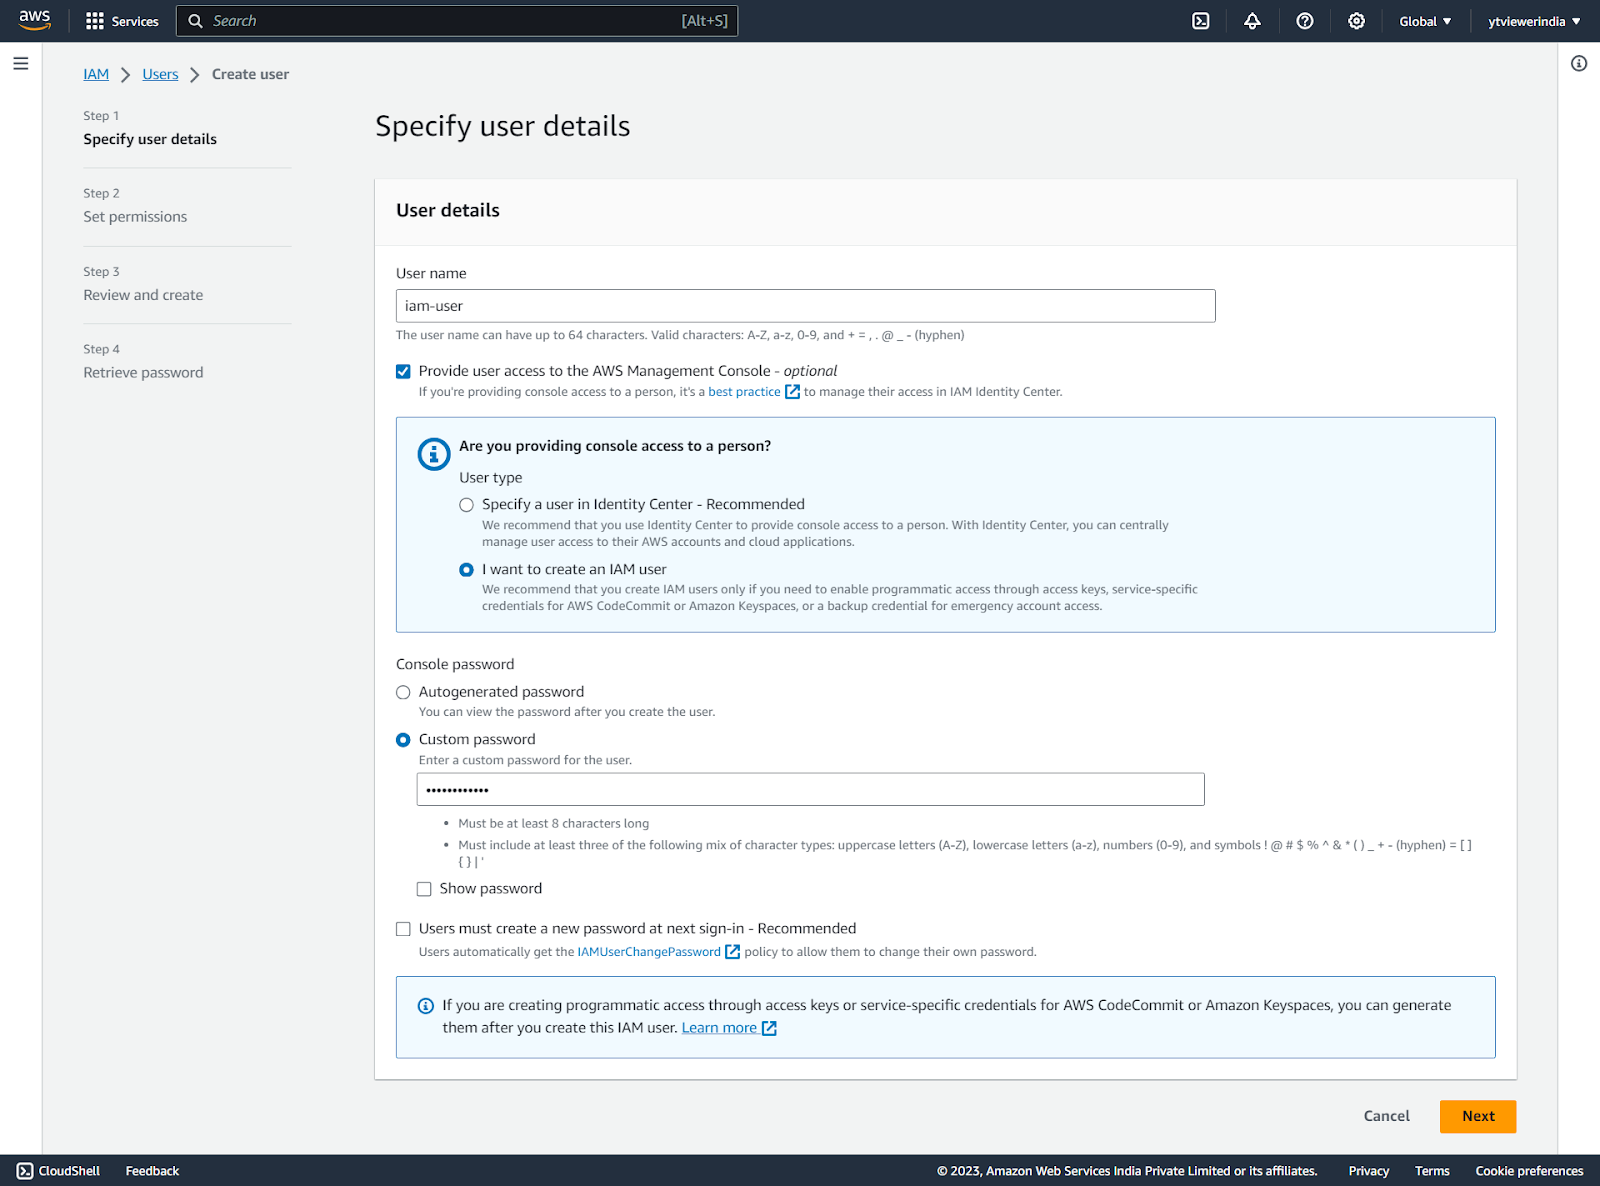Select Step 1 Specify user details
1600x1186 pixels.
150,139
